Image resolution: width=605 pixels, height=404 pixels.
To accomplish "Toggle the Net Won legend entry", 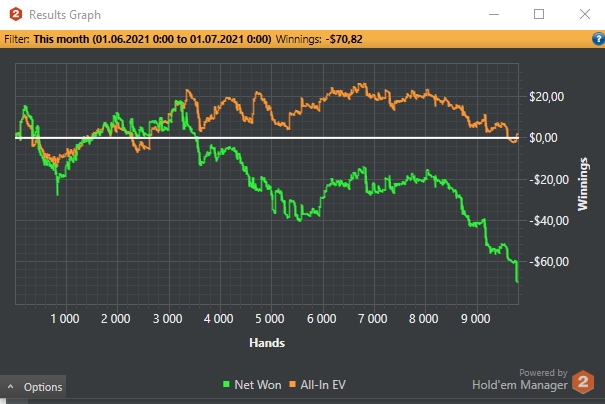I will 252,385.
